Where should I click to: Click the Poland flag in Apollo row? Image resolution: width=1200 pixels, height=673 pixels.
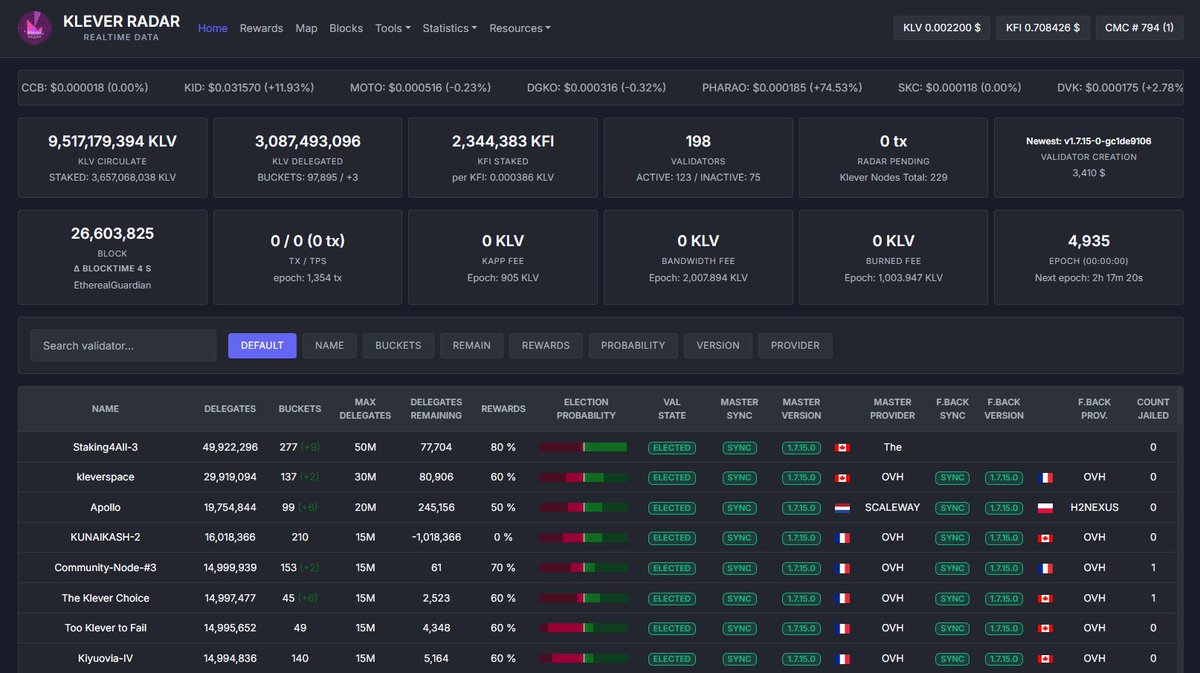(x=1046, y=507)
